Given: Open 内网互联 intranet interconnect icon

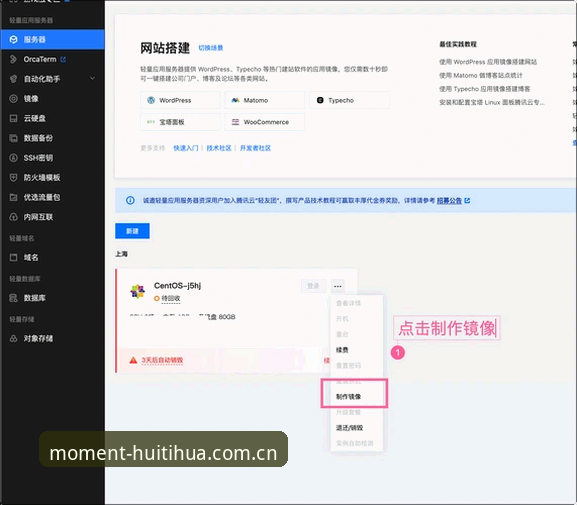Looking at the screenshot, I should (x=14, y=217).
